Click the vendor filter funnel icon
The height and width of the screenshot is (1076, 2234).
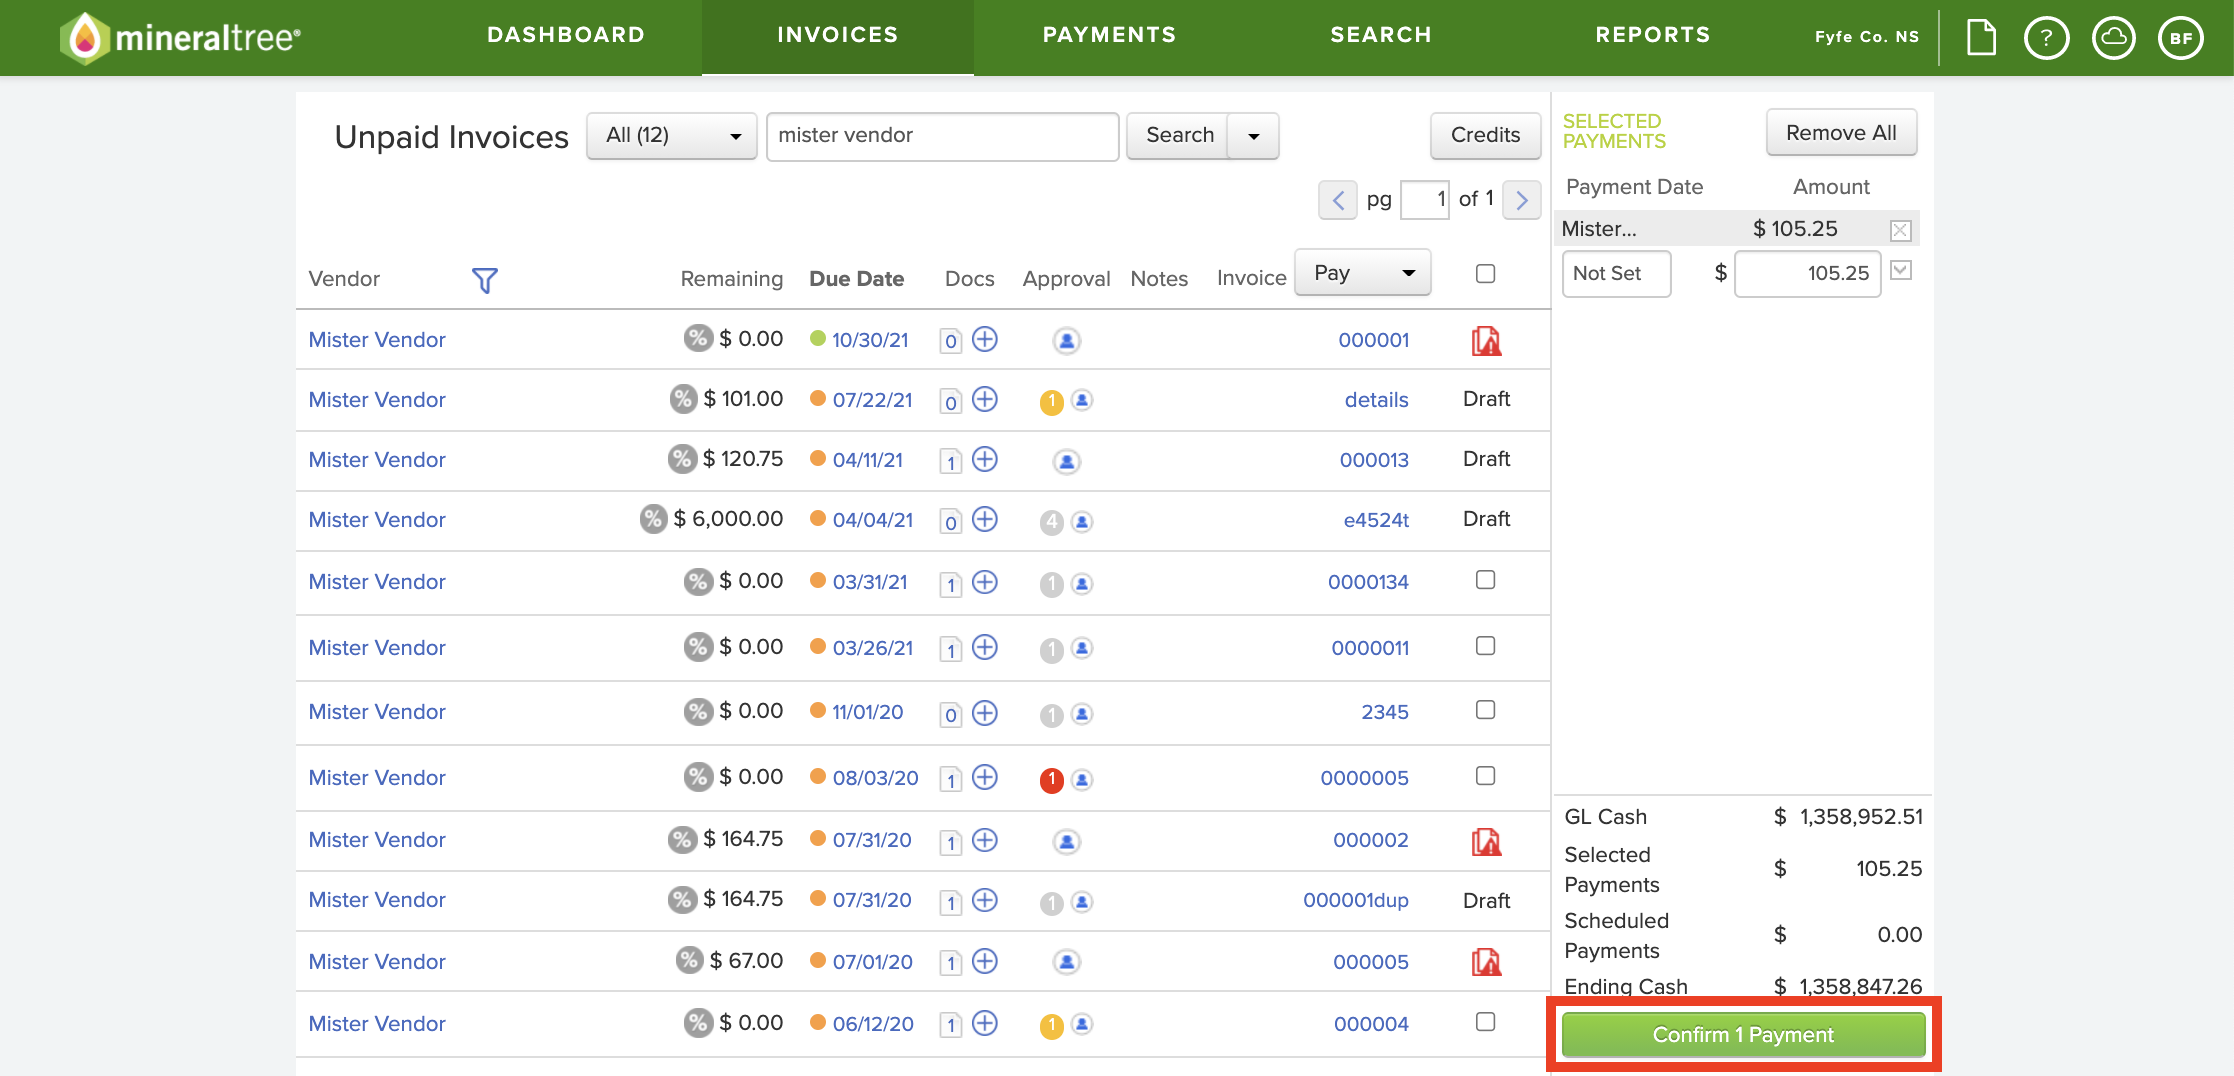484,280
